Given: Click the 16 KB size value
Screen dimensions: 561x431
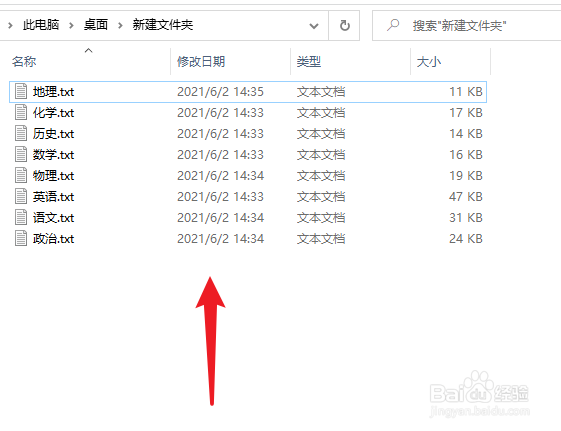Looking at the screenshot, I should click(466, 155).
